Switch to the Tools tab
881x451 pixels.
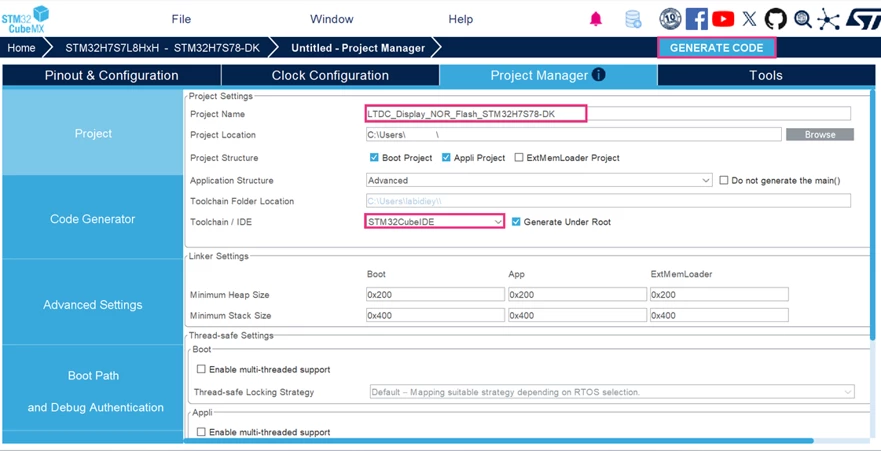point(765,75)
